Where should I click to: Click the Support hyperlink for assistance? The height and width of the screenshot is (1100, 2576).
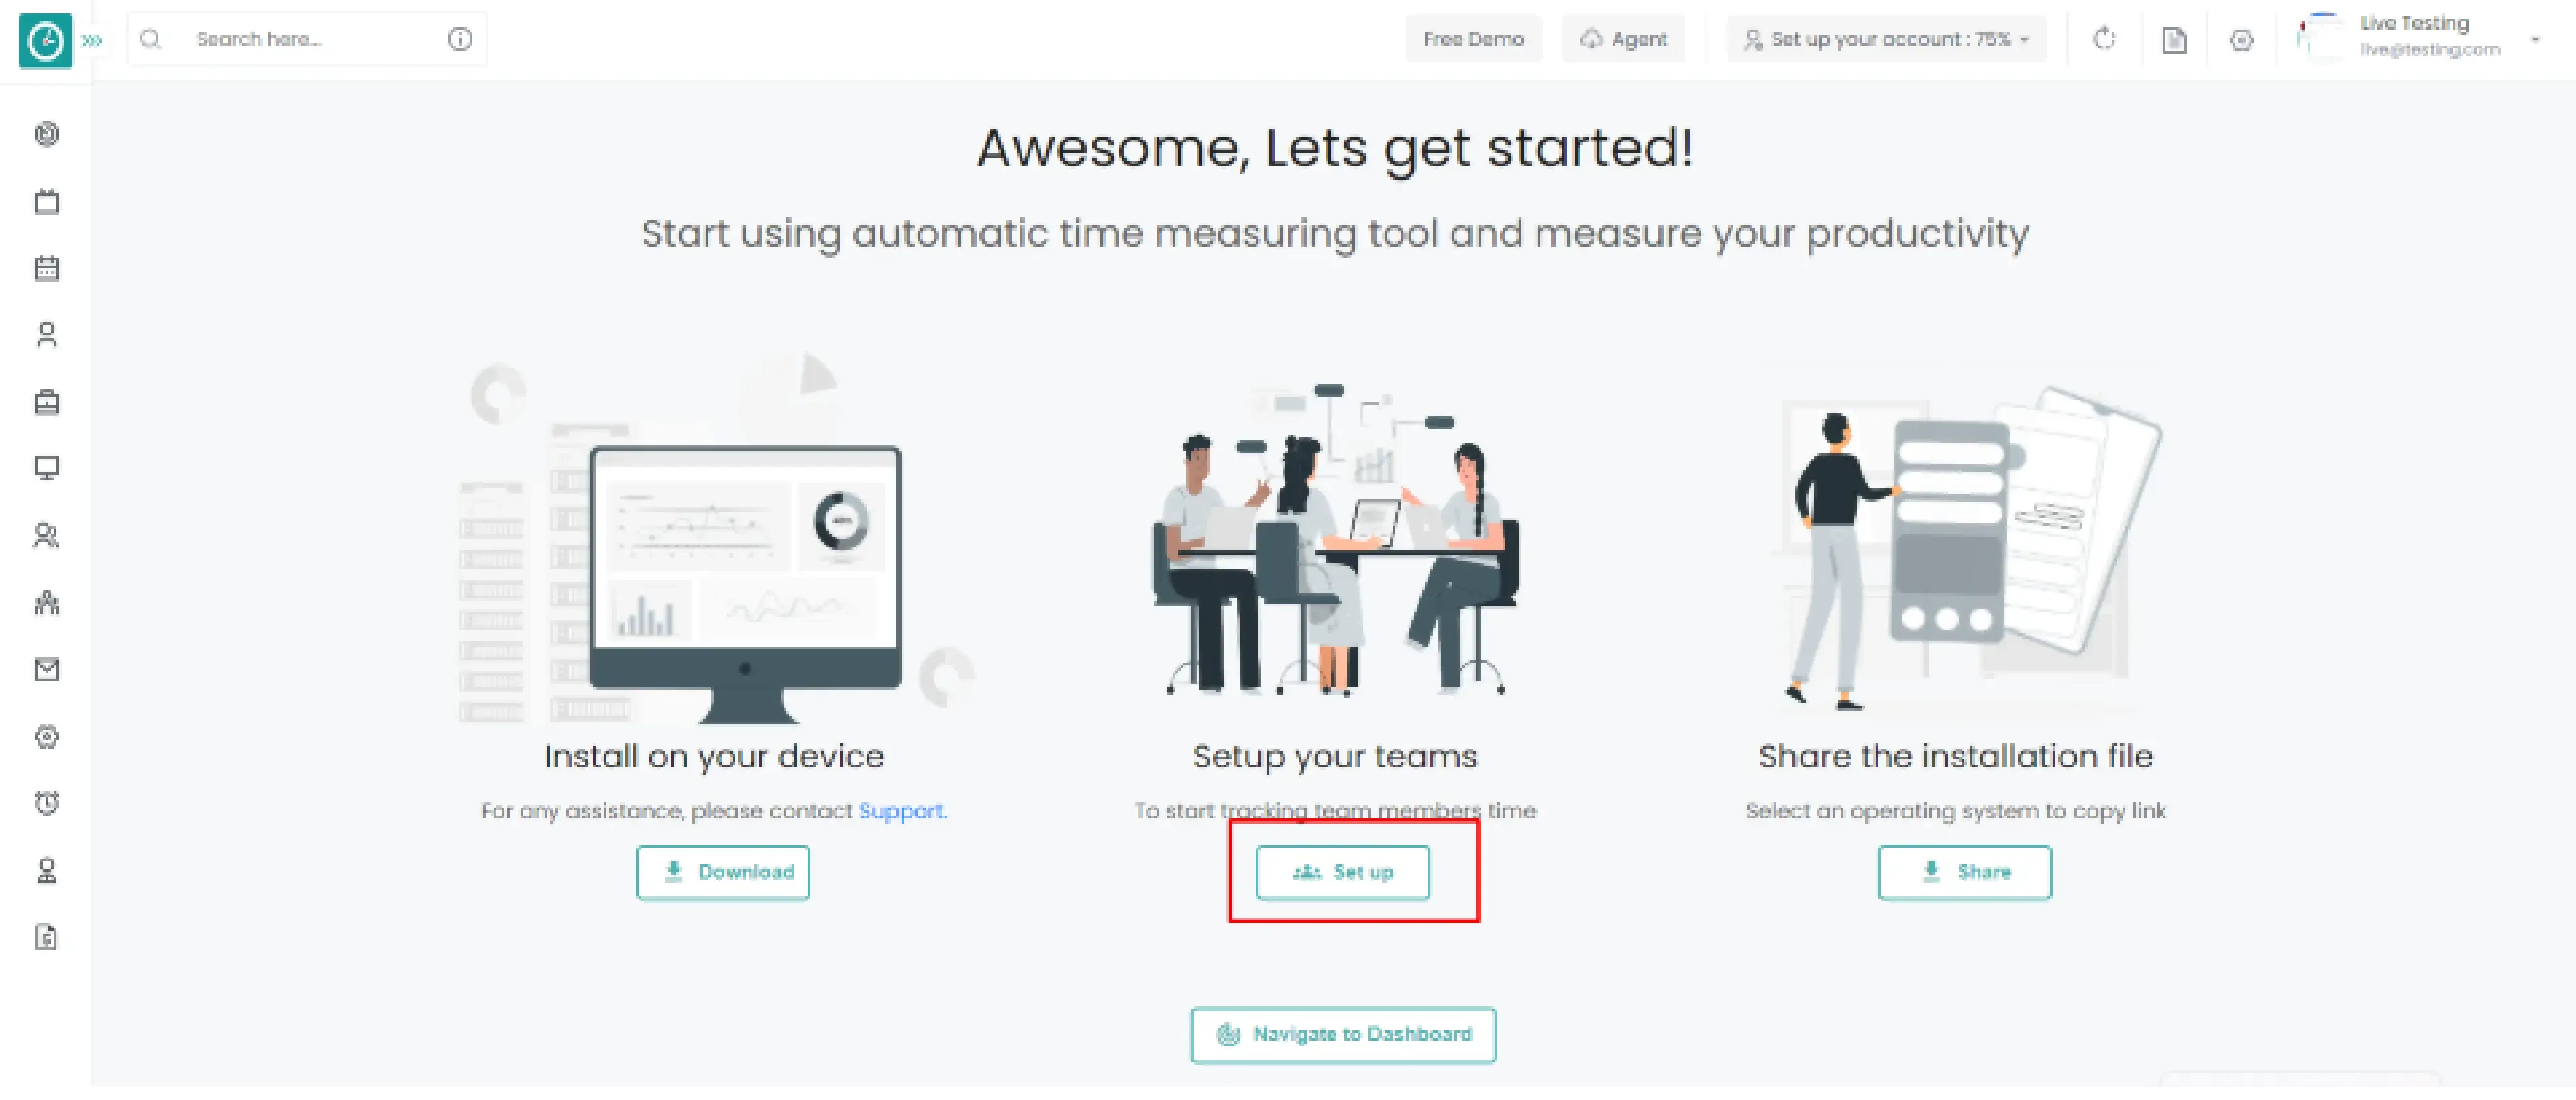coord(900,810)
